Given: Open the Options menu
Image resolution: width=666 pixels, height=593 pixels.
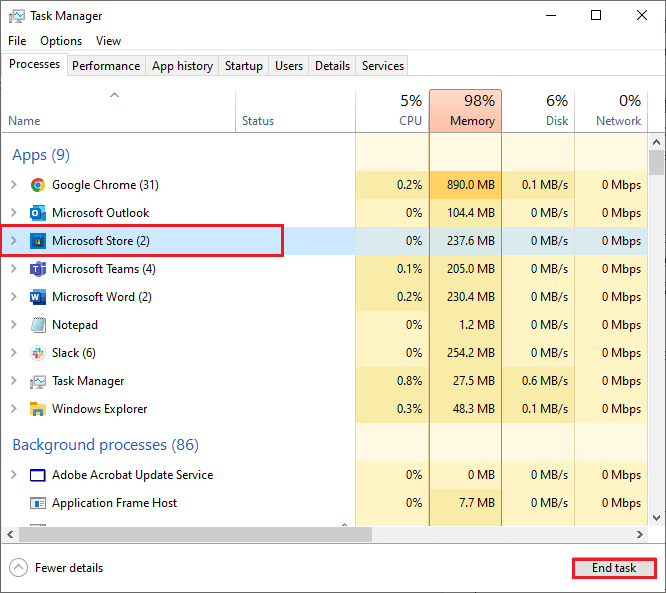Looking at the screenshot, I should point(61,41).
